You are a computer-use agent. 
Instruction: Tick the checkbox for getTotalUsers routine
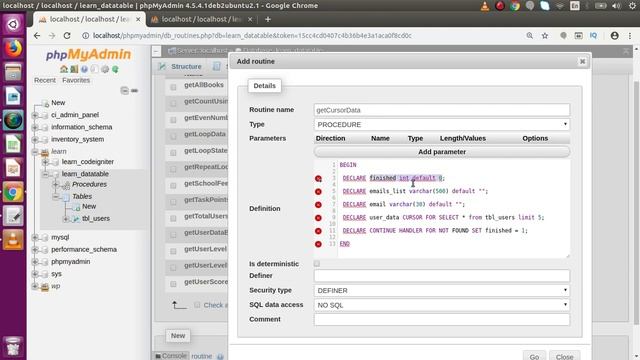point(173,218)
